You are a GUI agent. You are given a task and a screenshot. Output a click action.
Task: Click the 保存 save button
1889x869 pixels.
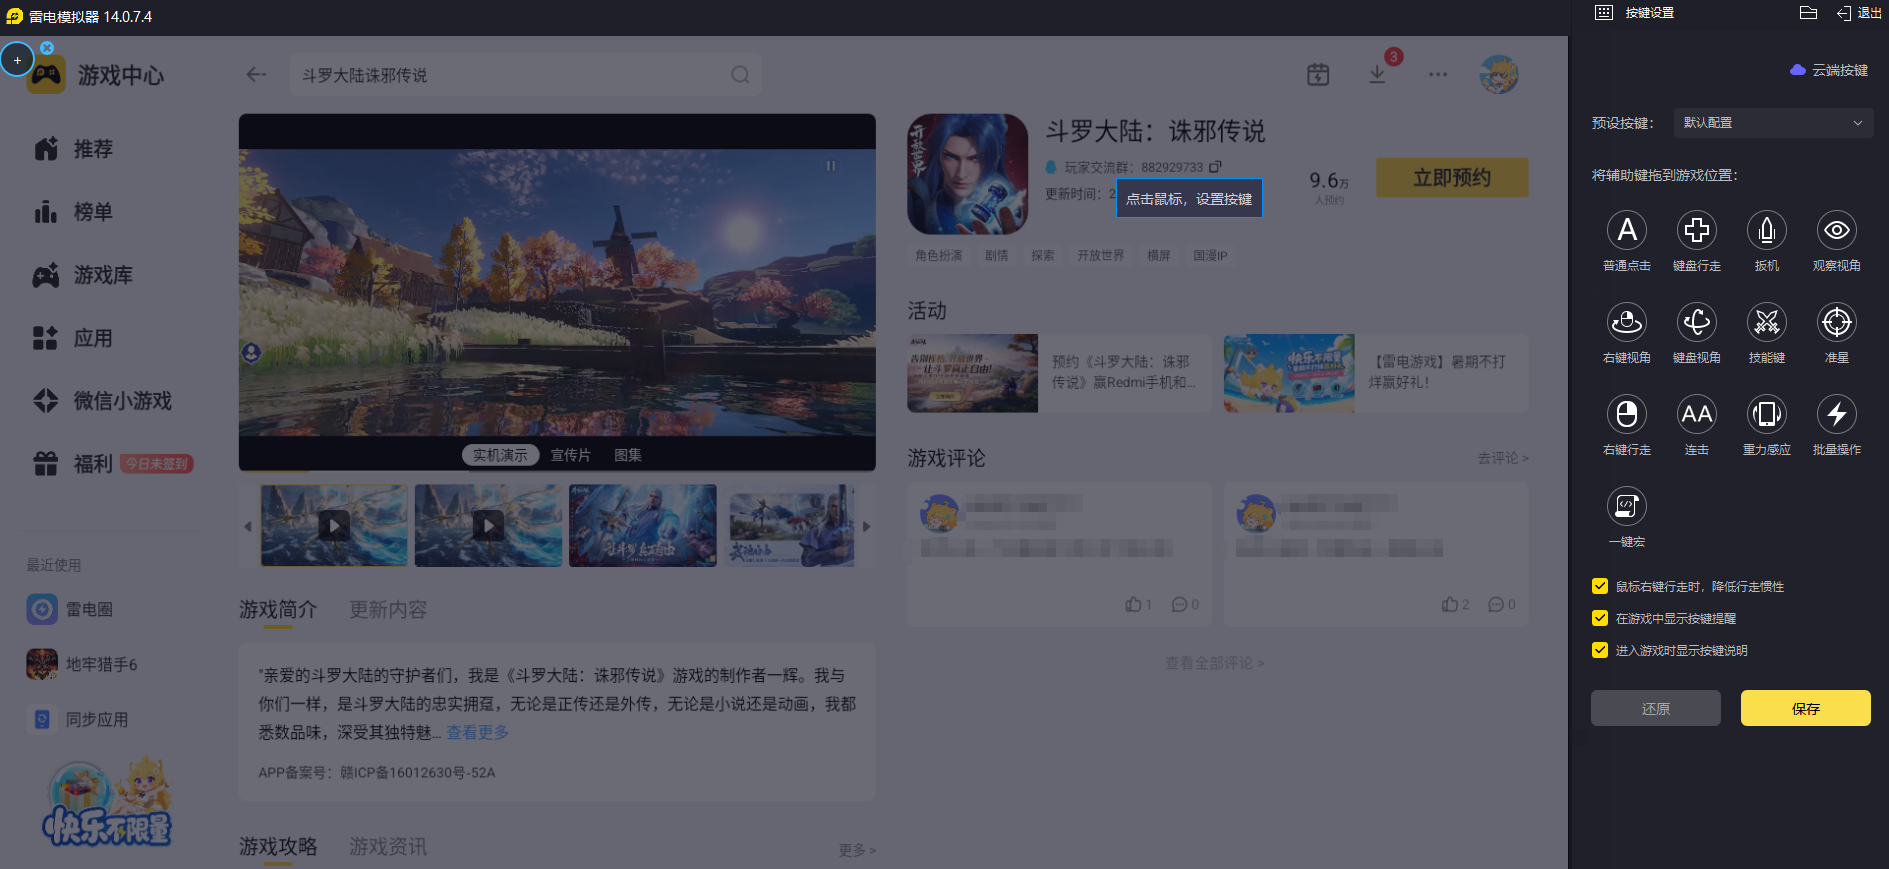[x=1806, y=708]
